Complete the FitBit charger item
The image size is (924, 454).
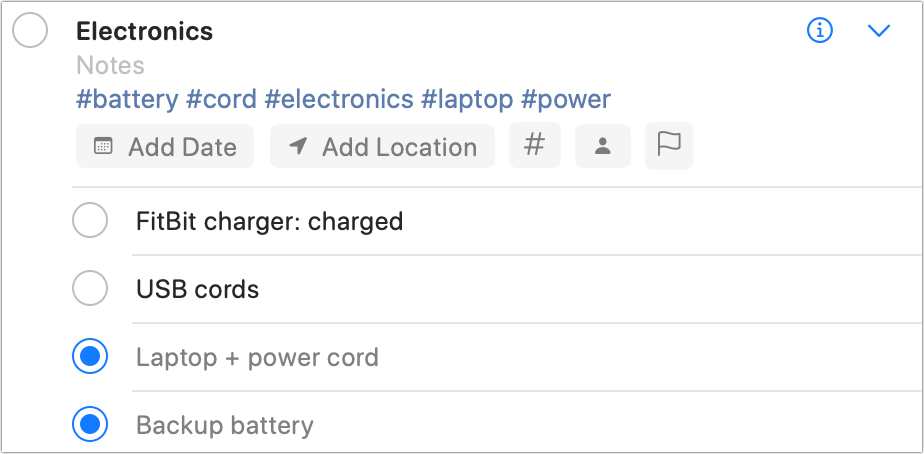[90, 221]
